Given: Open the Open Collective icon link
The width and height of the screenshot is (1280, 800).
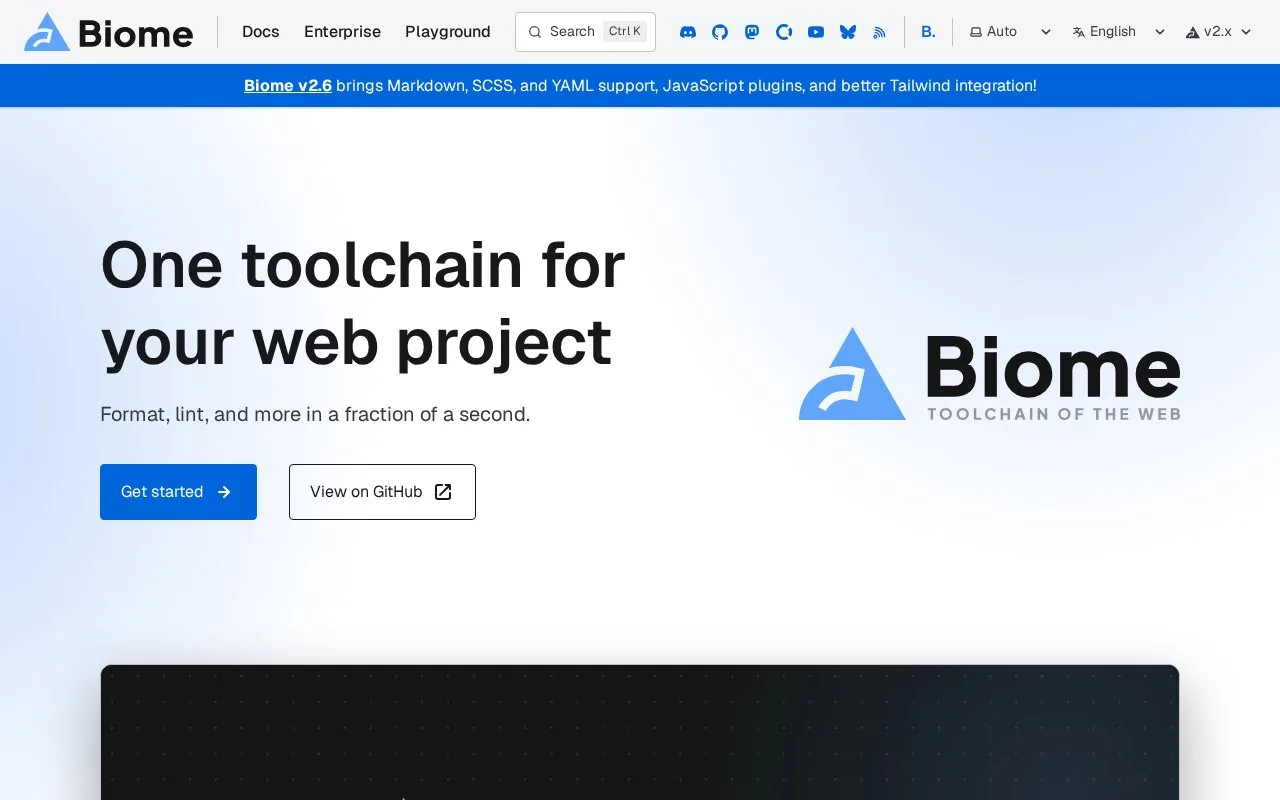Looking at the screenshot, I should 784,32.
